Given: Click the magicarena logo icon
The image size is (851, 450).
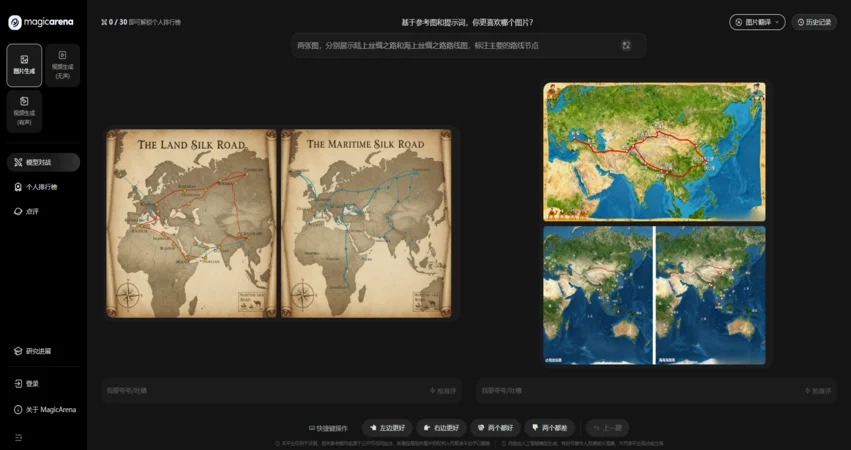Looking at the screenshot, I should pos(15,22).
